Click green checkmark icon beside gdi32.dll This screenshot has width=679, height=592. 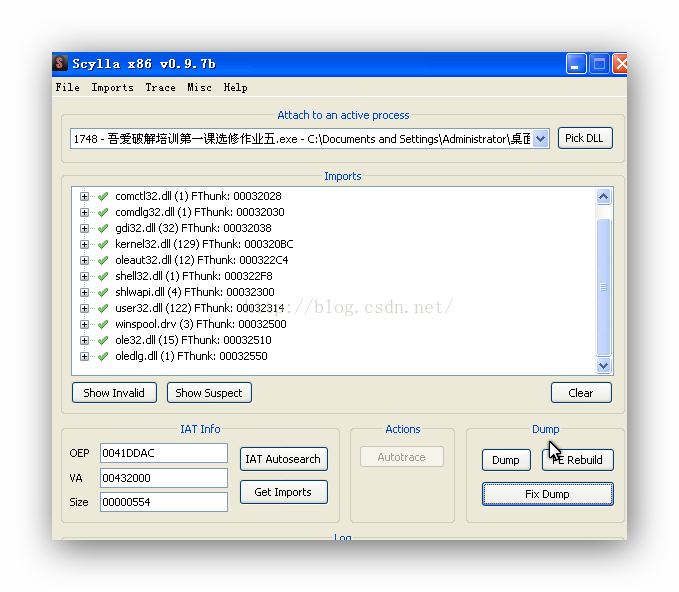point(103,228)
